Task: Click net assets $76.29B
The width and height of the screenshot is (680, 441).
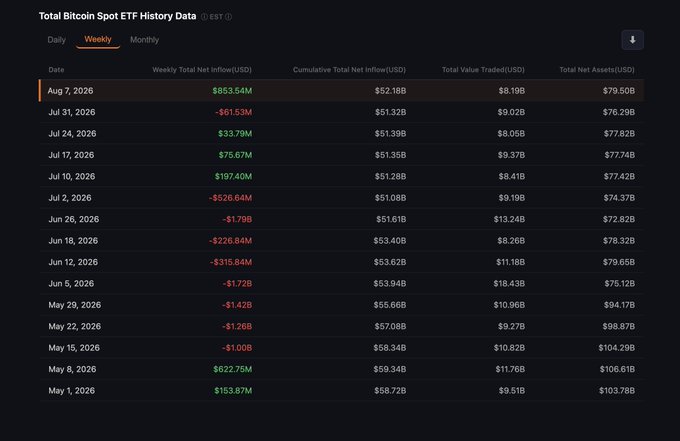Action: click(x=618, y=112)
